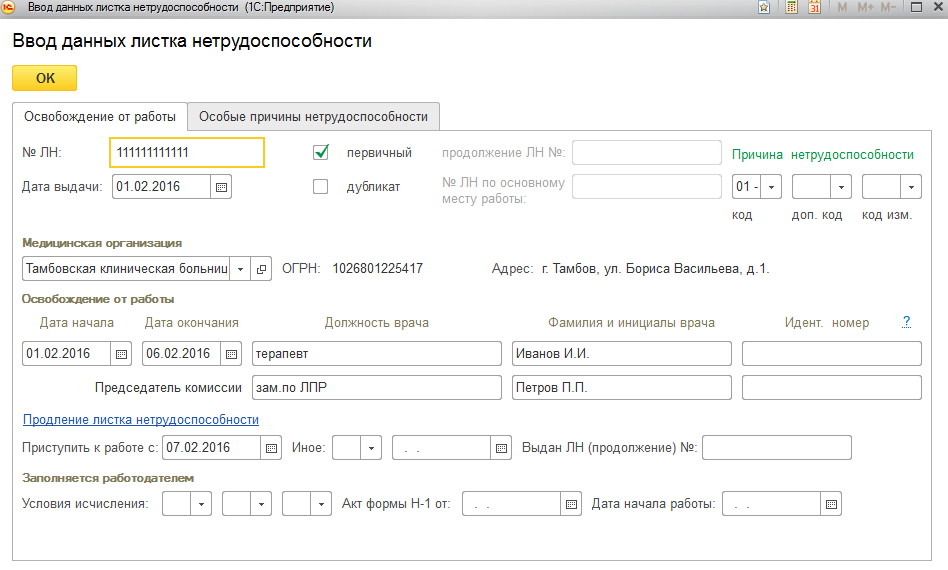
Task: Check the дубликат checkbox
Action: tap(320, 187)
